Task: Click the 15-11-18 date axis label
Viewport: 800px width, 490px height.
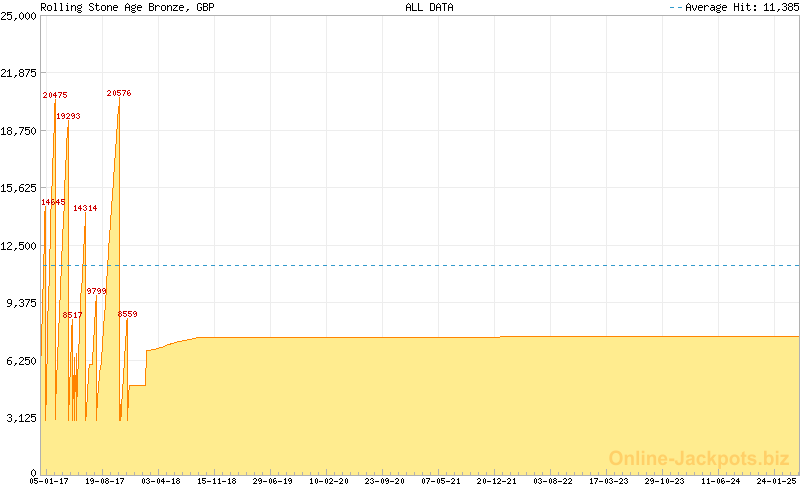Action: tap(217, 481)
